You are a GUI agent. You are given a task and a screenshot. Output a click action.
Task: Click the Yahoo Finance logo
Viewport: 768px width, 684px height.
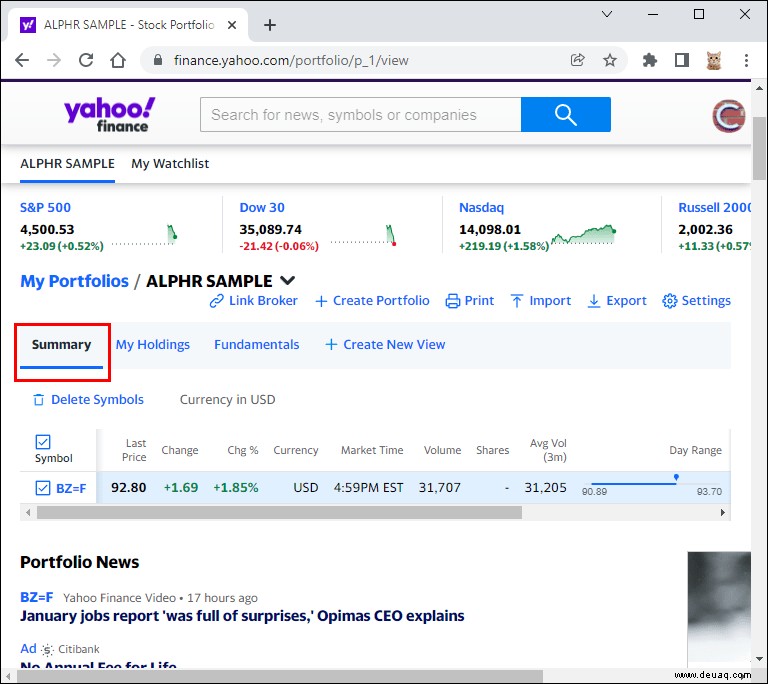click(110, 115)
